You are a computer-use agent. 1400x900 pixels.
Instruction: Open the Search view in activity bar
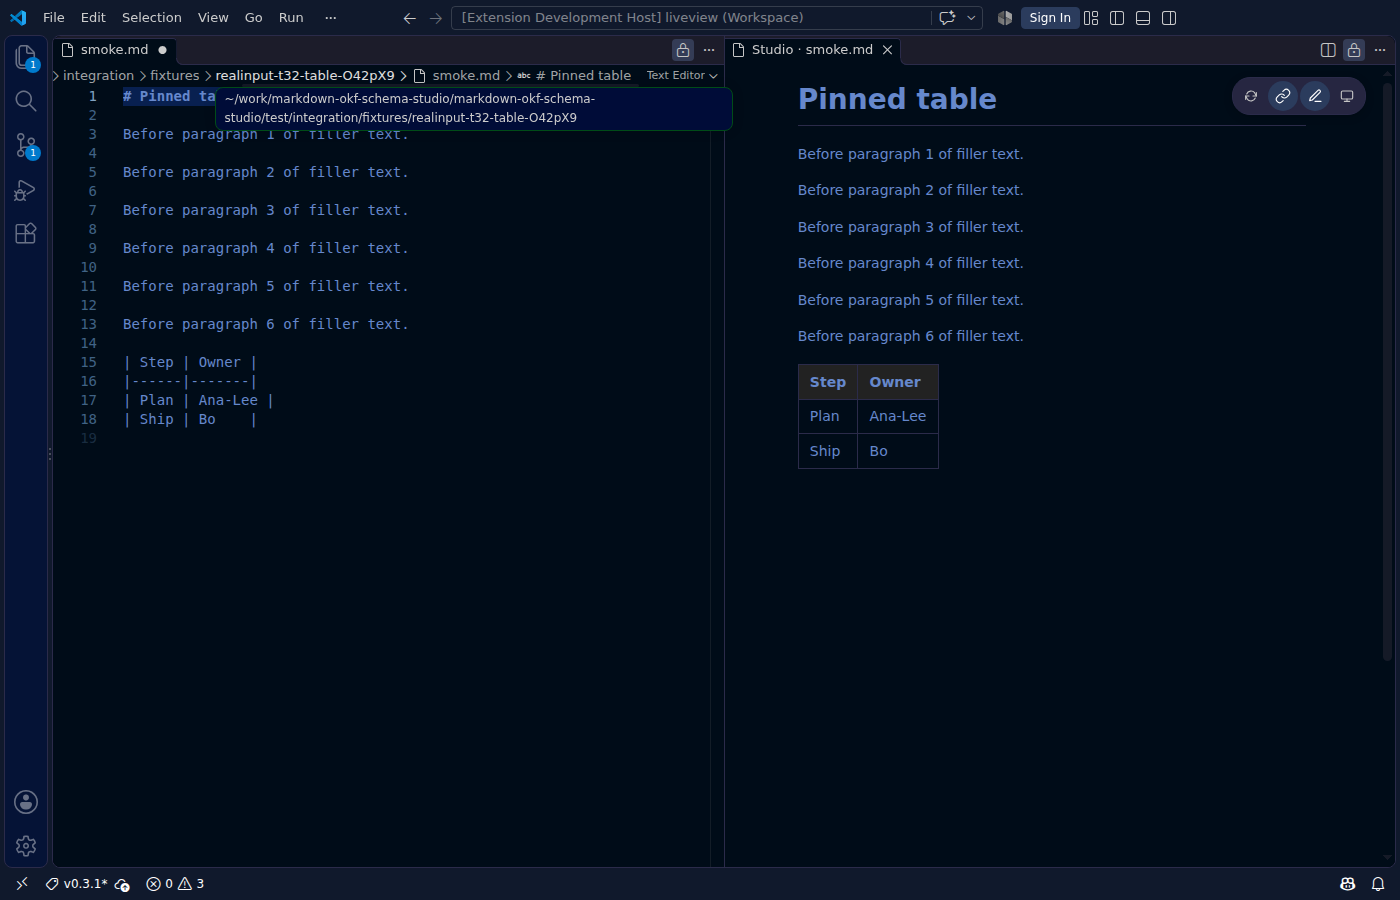(26, 101)
